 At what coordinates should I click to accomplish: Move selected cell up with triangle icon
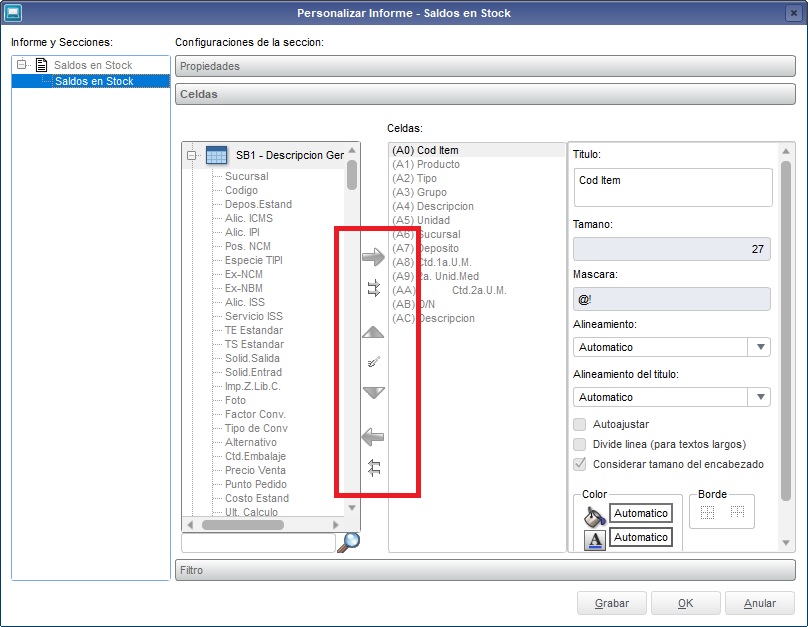(x=373, y=332)
